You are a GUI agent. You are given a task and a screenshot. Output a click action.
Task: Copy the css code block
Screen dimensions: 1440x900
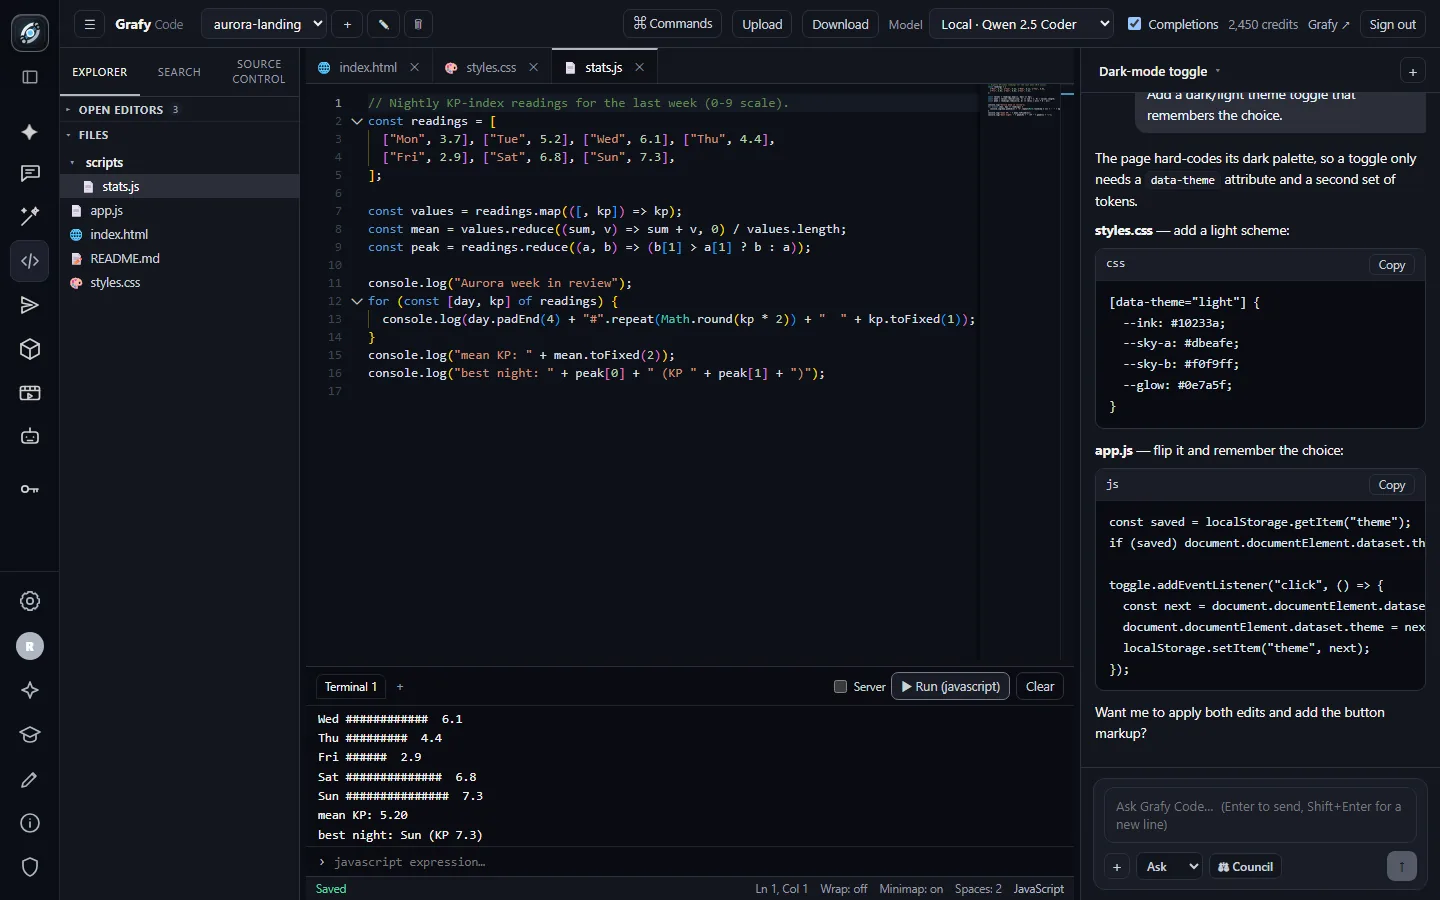[1392, 265]
